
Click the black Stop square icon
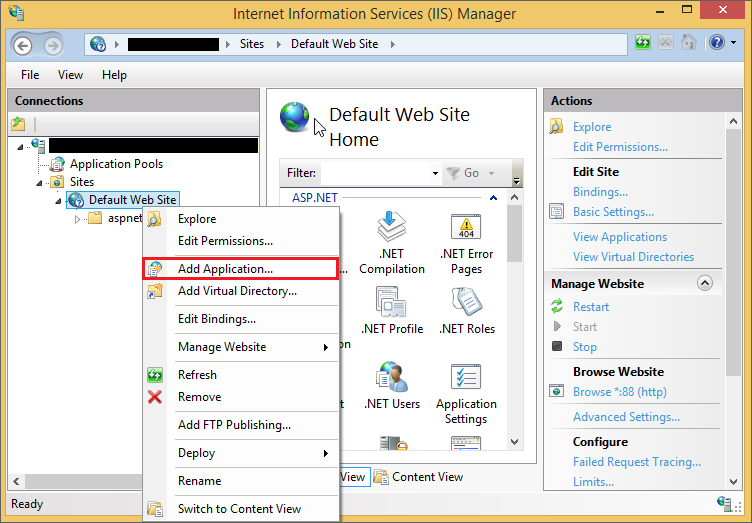click(557, 346)
